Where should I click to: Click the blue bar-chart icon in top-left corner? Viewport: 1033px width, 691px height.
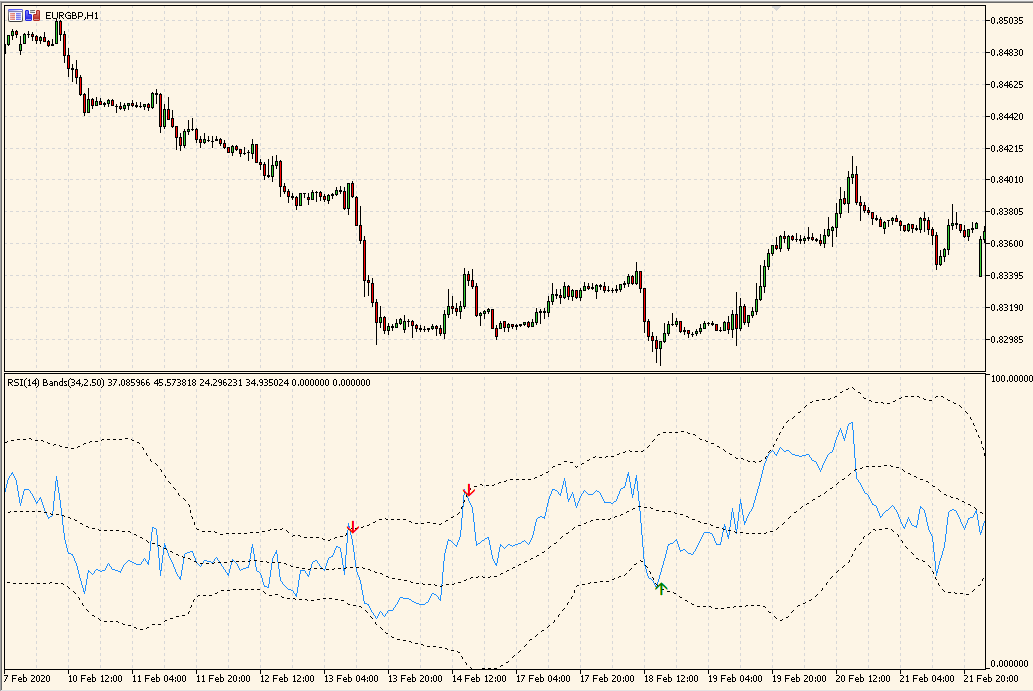tap(28, 16)
